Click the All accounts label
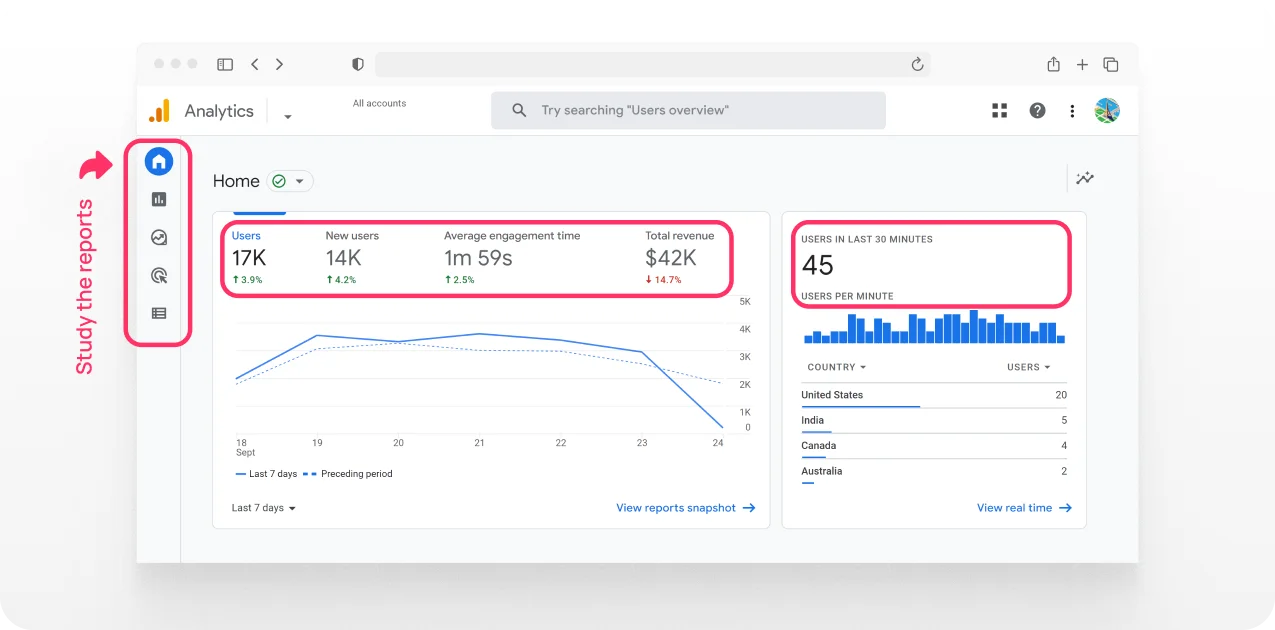 [379, 103]
